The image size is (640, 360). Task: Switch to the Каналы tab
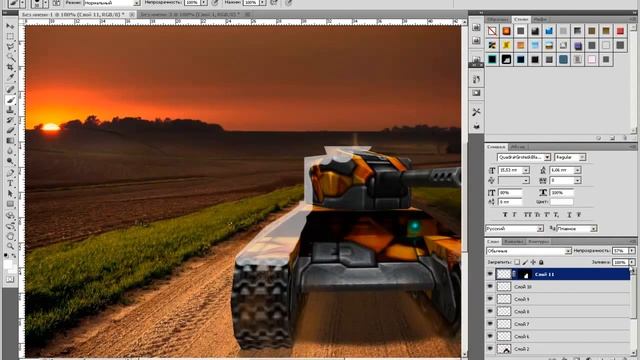[x=513, y=242]
